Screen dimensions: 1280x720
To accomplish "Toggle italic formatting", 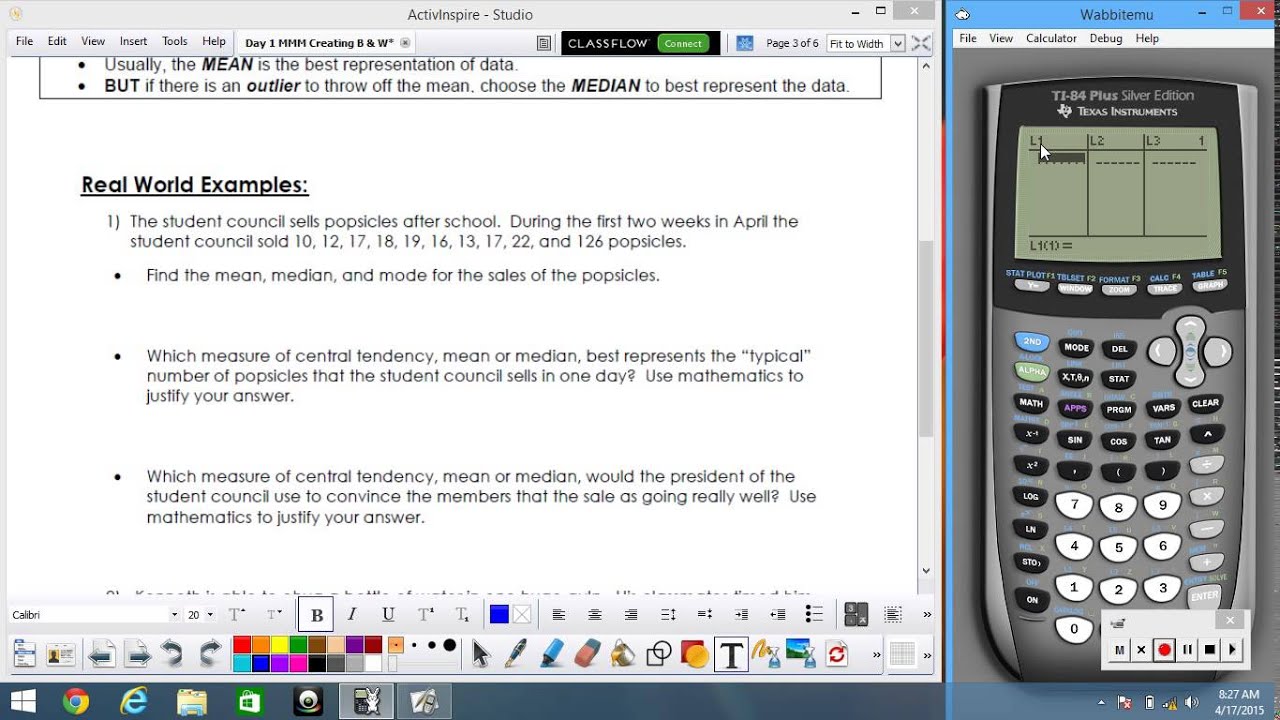I will [x=352, y=615].
